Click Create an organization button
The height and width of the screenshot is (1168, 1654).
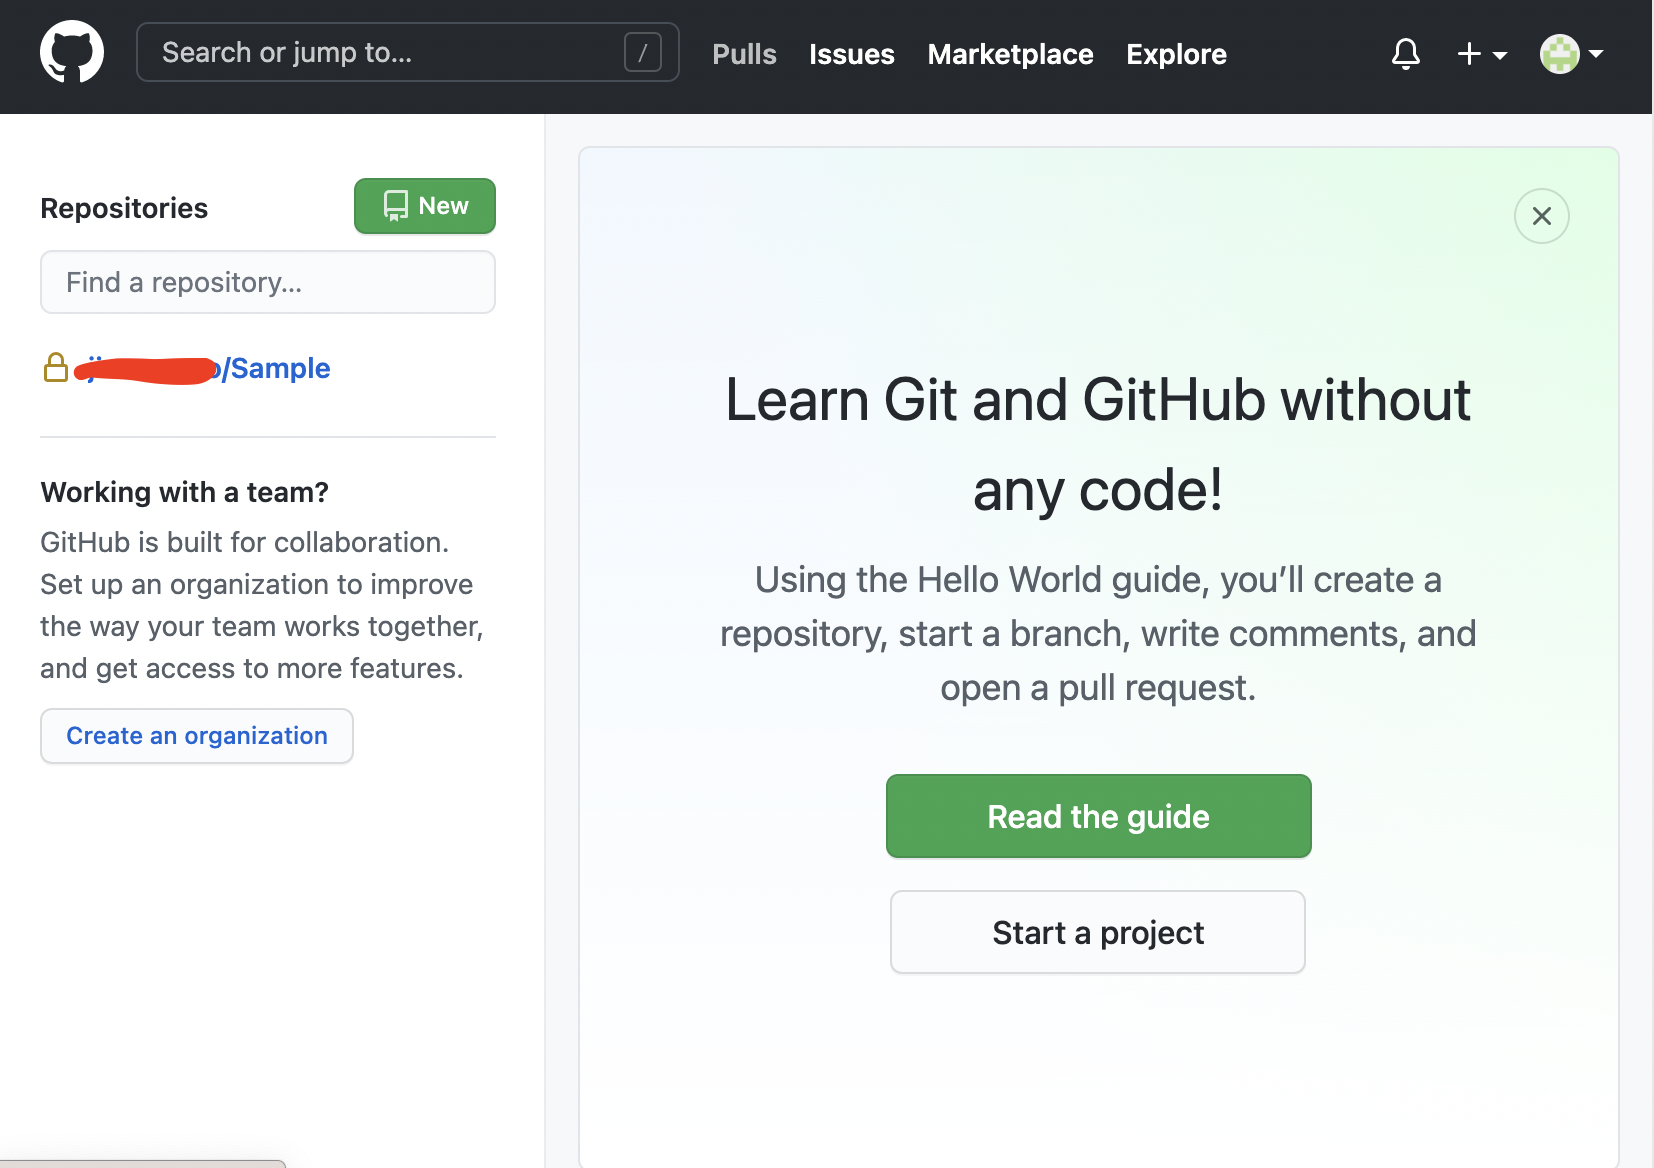[197, 736]
